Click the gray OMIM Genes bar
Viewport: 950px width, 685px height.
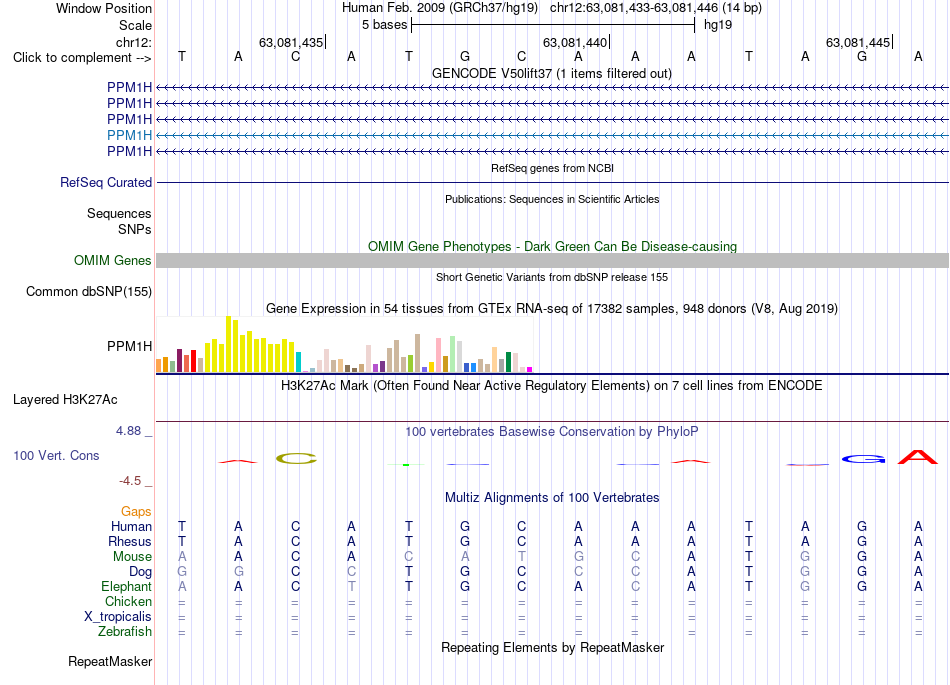pos(552,260)
